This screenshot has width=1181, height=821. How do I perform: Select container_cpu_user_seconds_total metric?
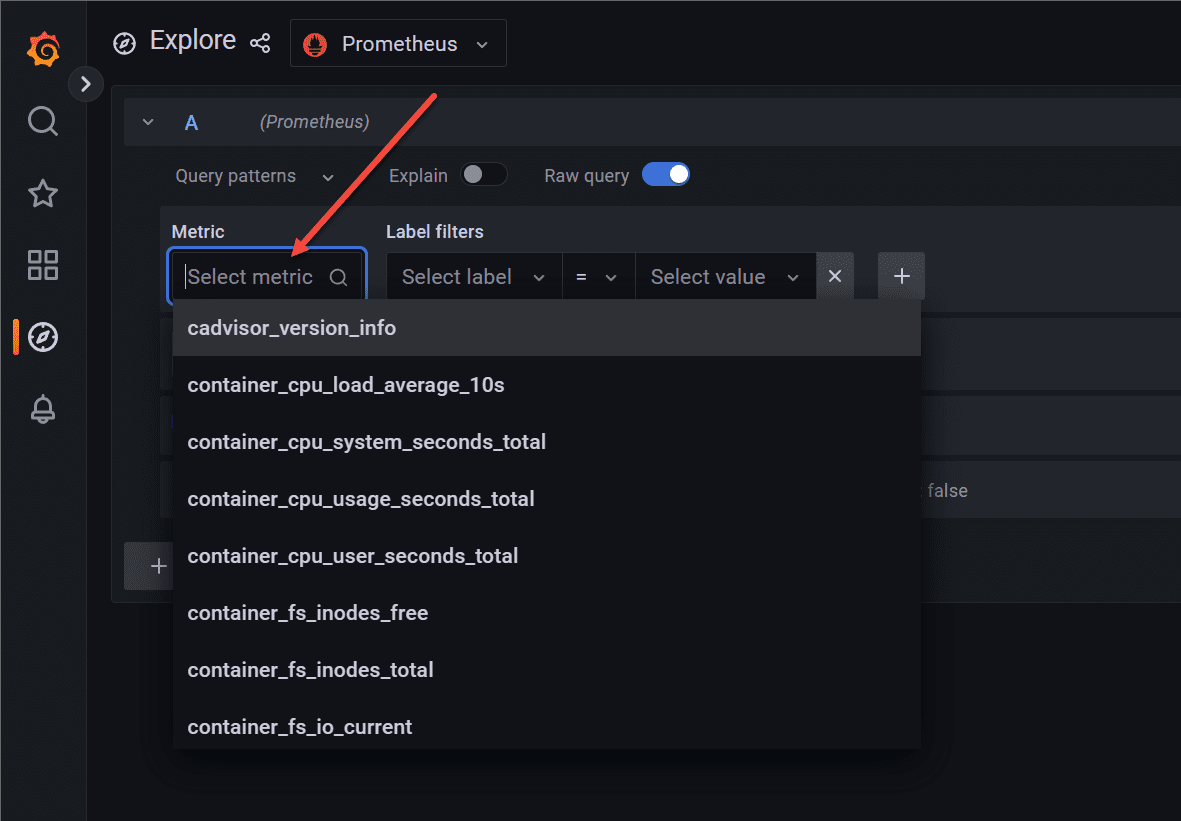pos(547,556)
